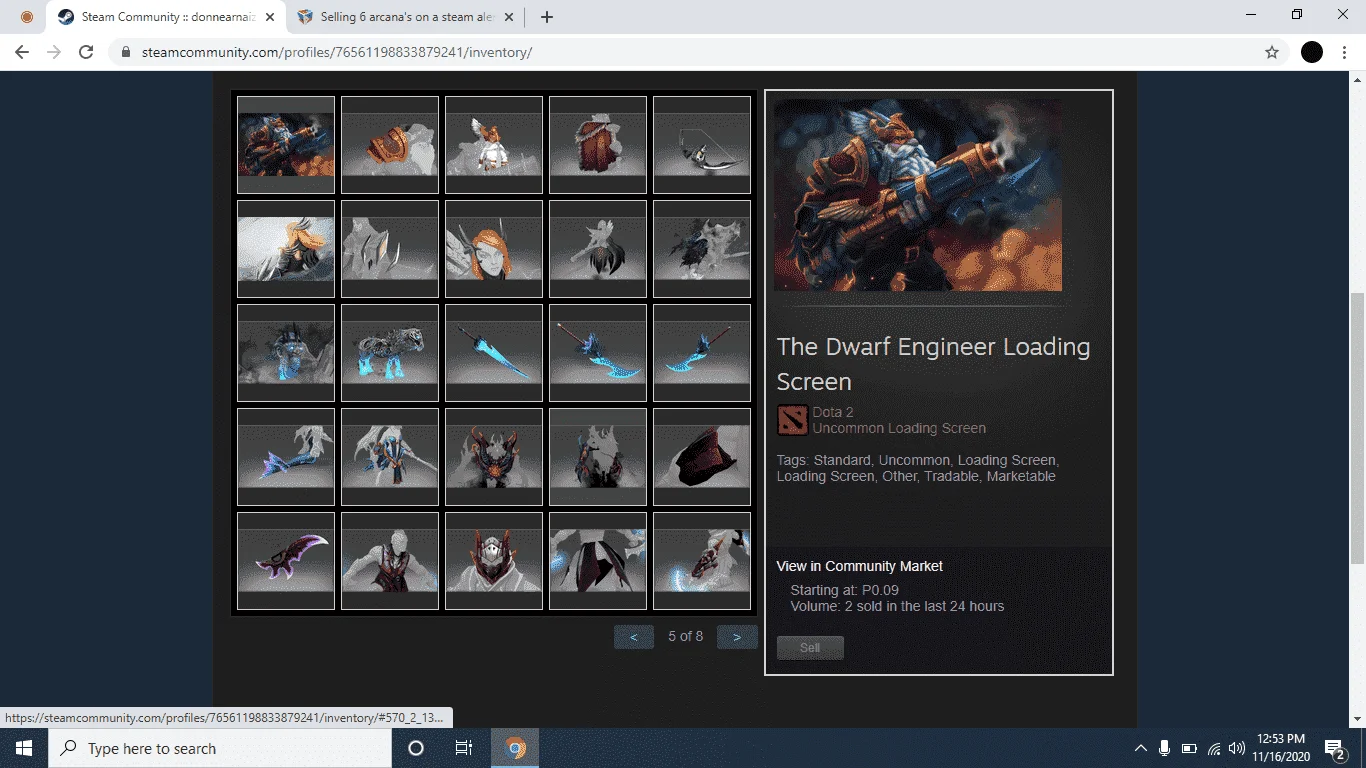Select the orange shoulder armor item
Screen dimensions: 1366x768
coord(390,145)
